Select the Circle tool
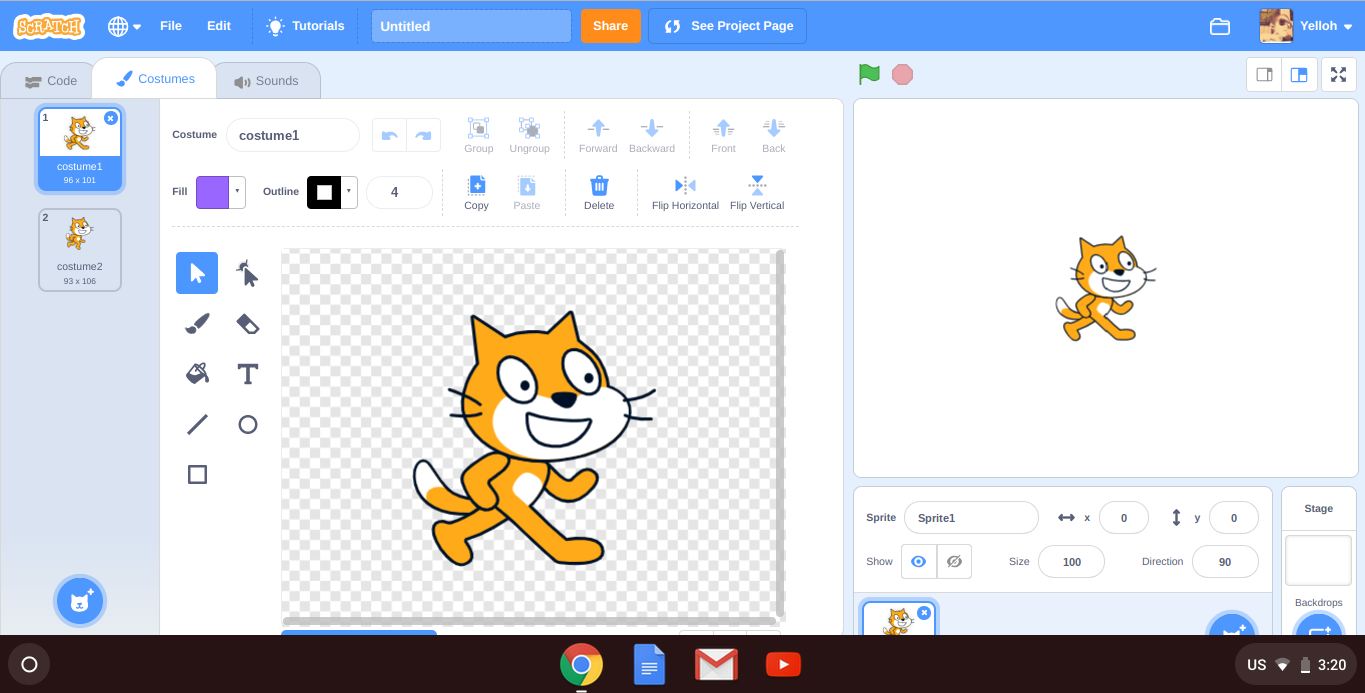1365x693 pixels. [x=247, y=424]
